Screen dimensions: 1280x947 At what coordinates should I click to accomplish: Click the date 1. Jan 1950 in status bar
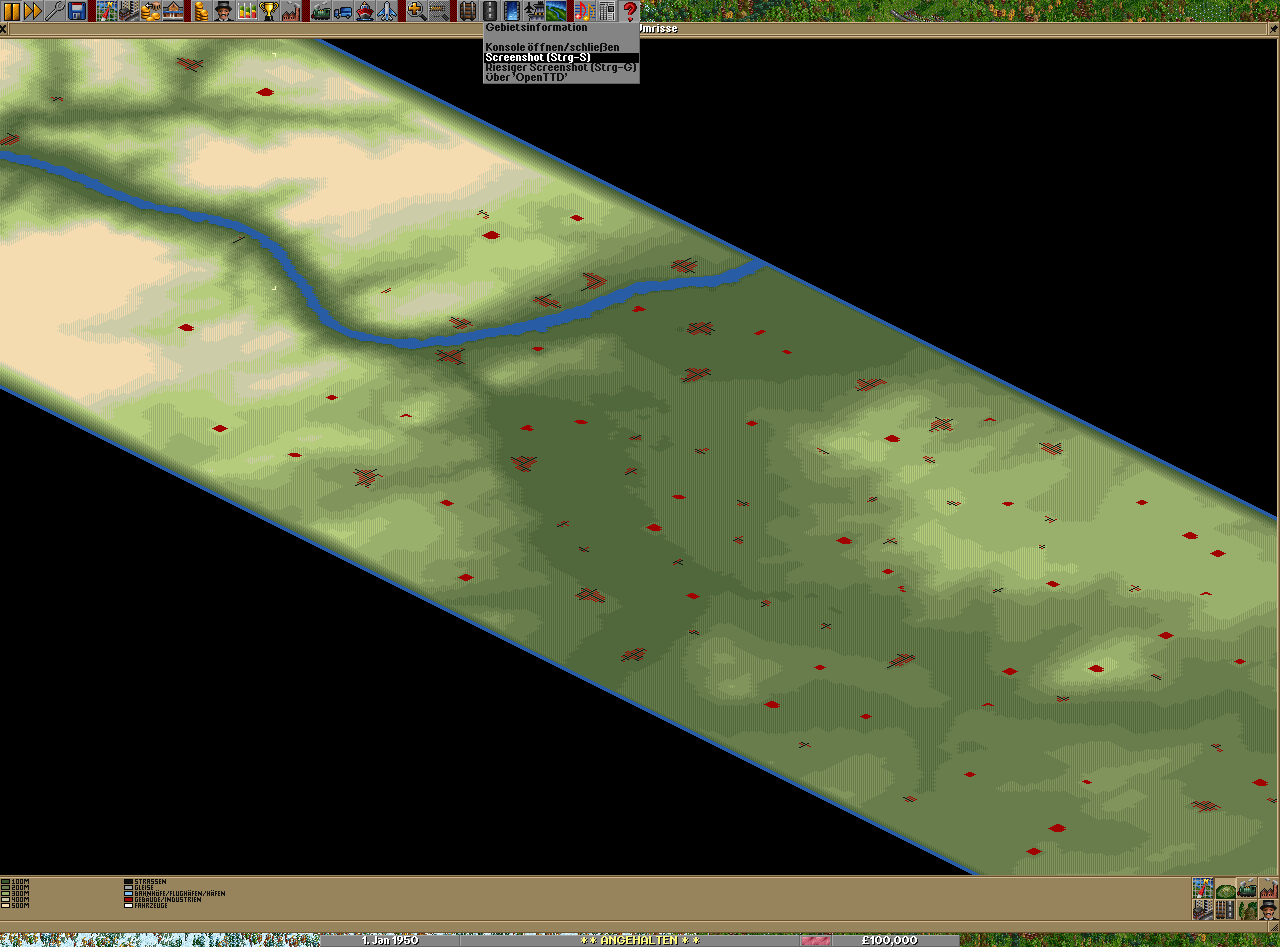(x=390, y=940)
